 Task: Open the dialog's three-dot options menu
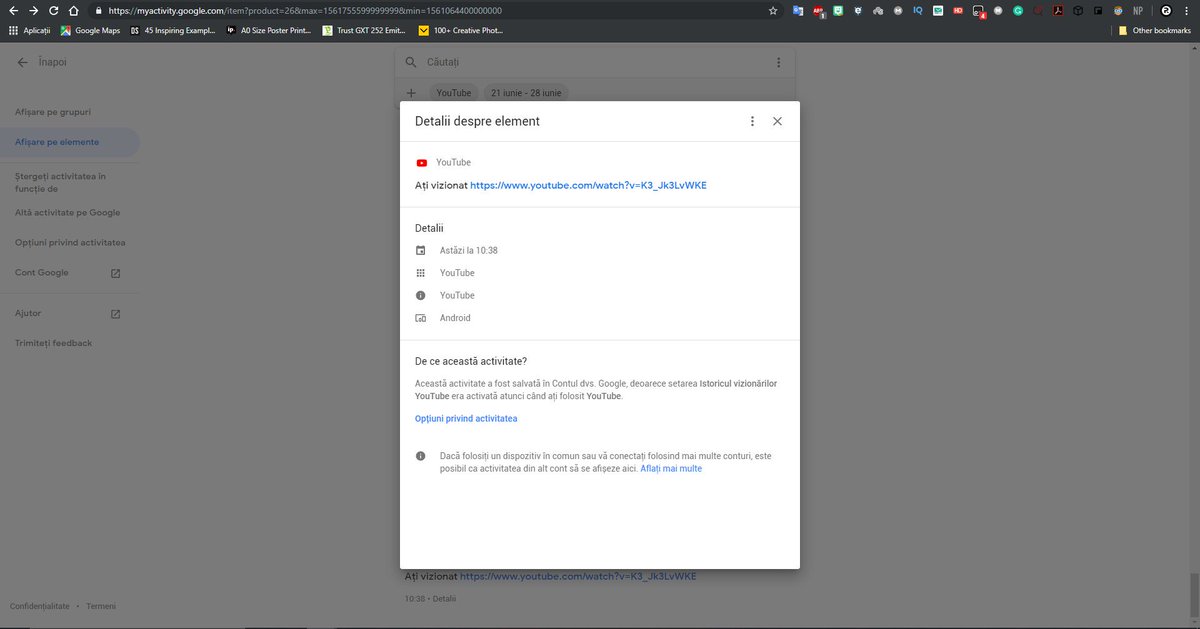pyautogui.click(x=752, y=121)
